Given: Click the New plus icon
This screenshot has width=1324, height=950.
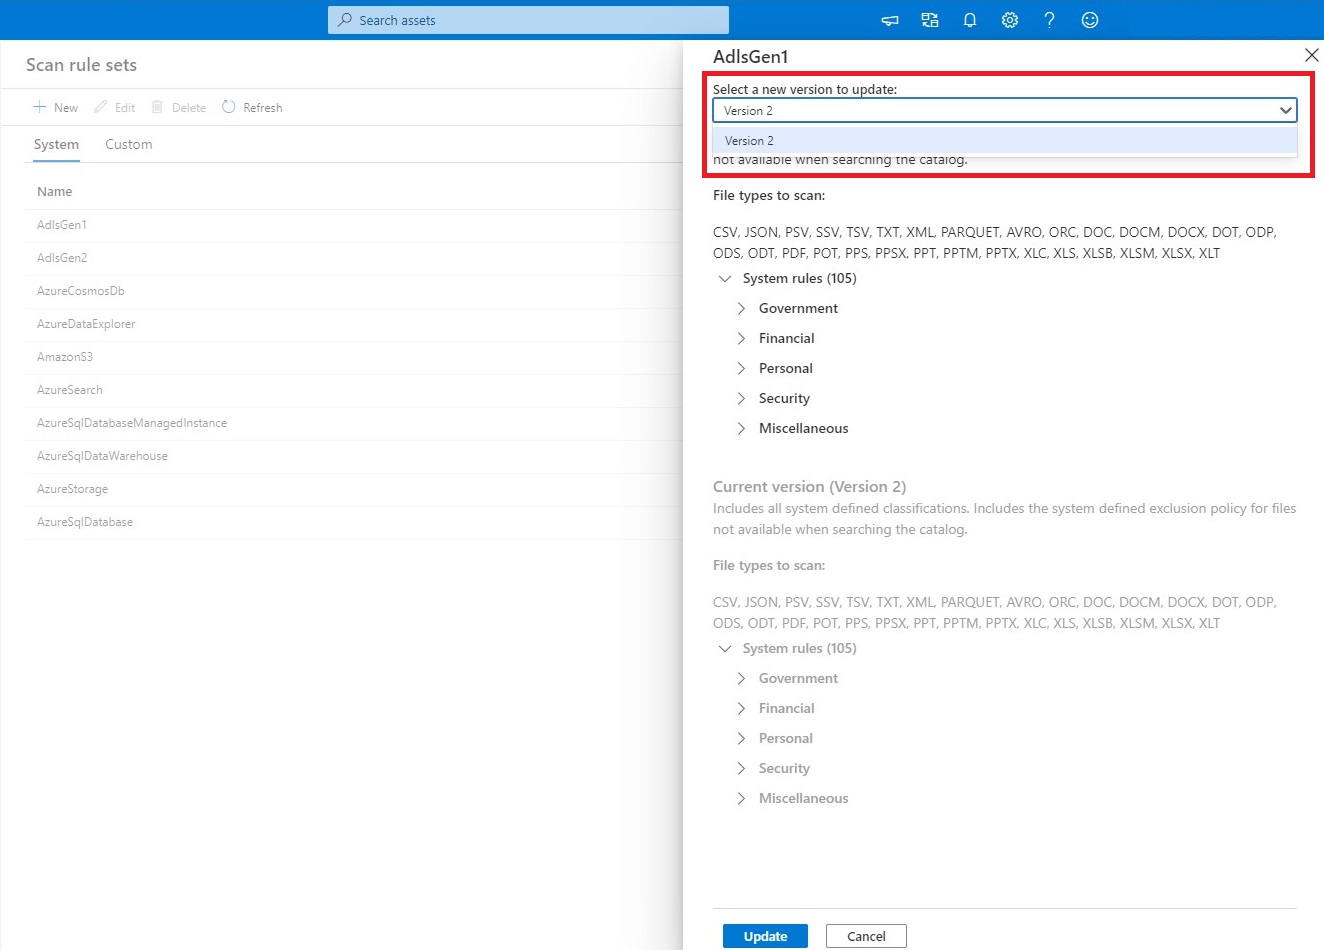Looking at the screenshot, I should click(x=40, y=107).
